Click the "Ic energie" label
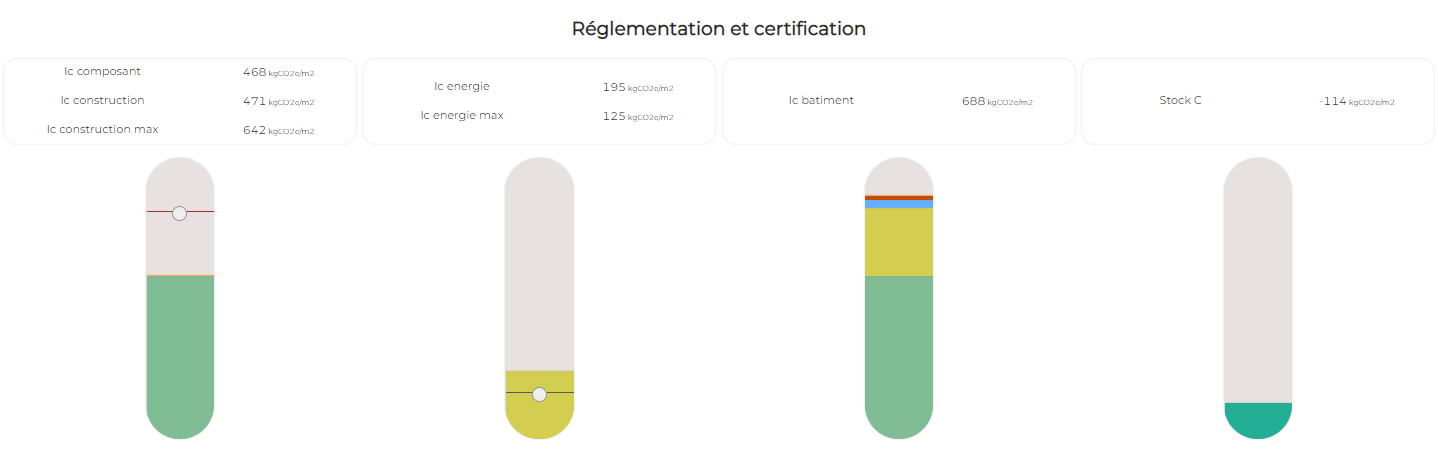This screenshot has height=453, width=1438. click(461, 86)
